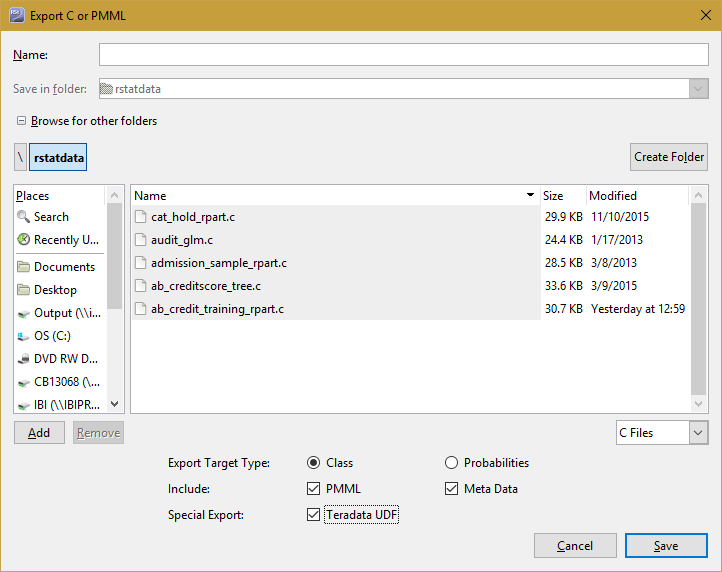The height and width of the screenshot is (572, 722).
Task: Open the C Files file type dropdown
Action: pyautogui.click(x=698, y=433)
